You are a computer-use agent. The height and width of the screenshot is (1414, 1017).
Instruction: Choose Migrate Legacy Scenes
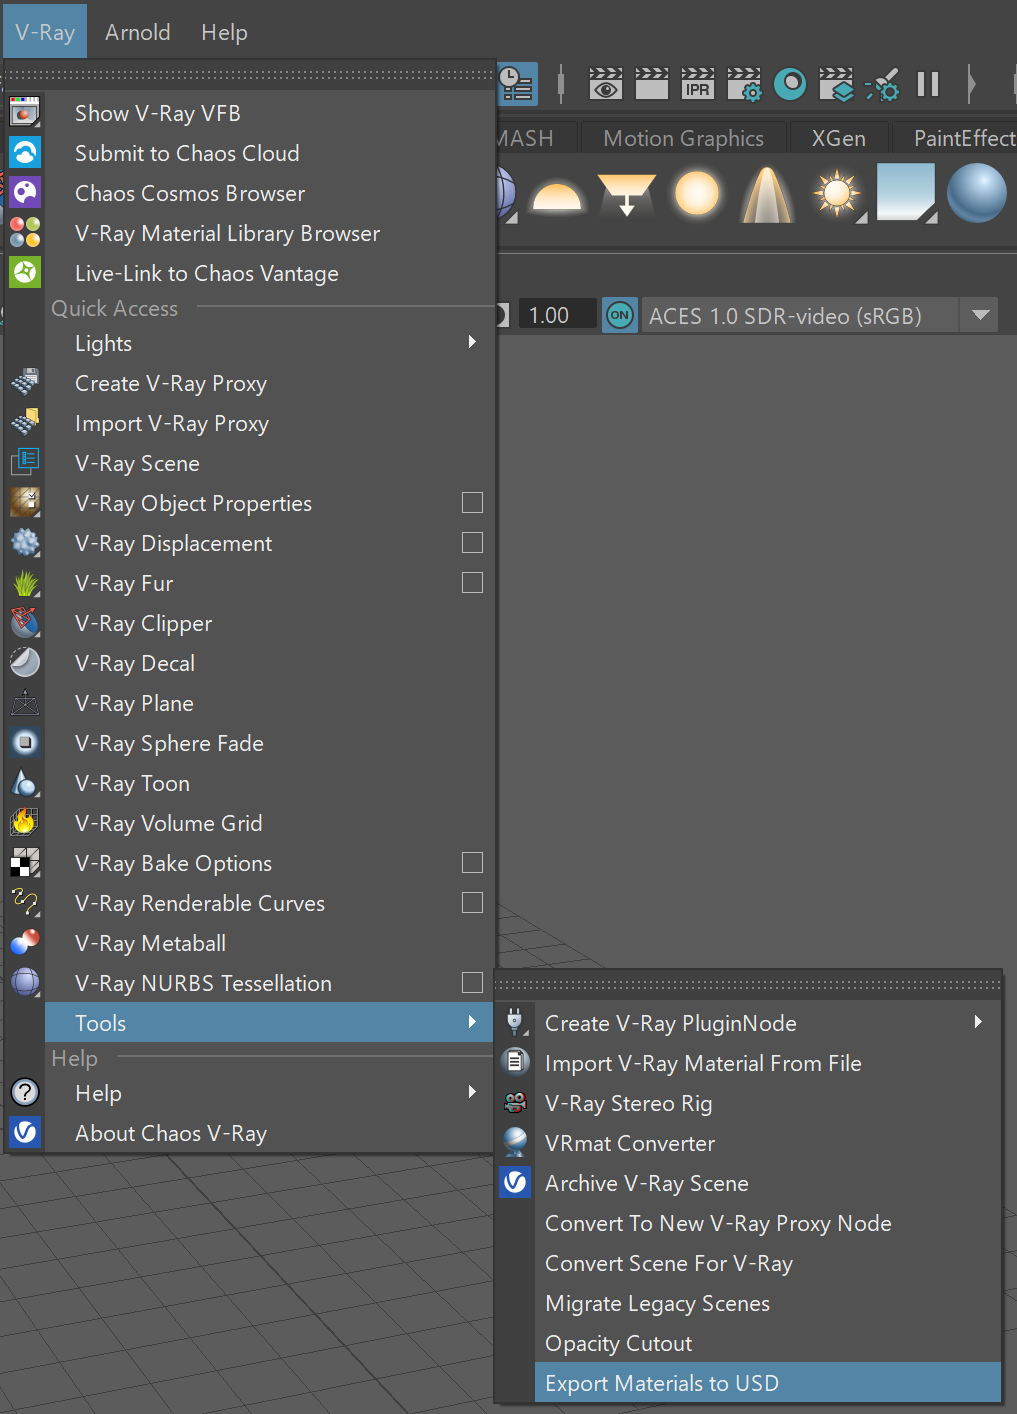point(768,1303)
